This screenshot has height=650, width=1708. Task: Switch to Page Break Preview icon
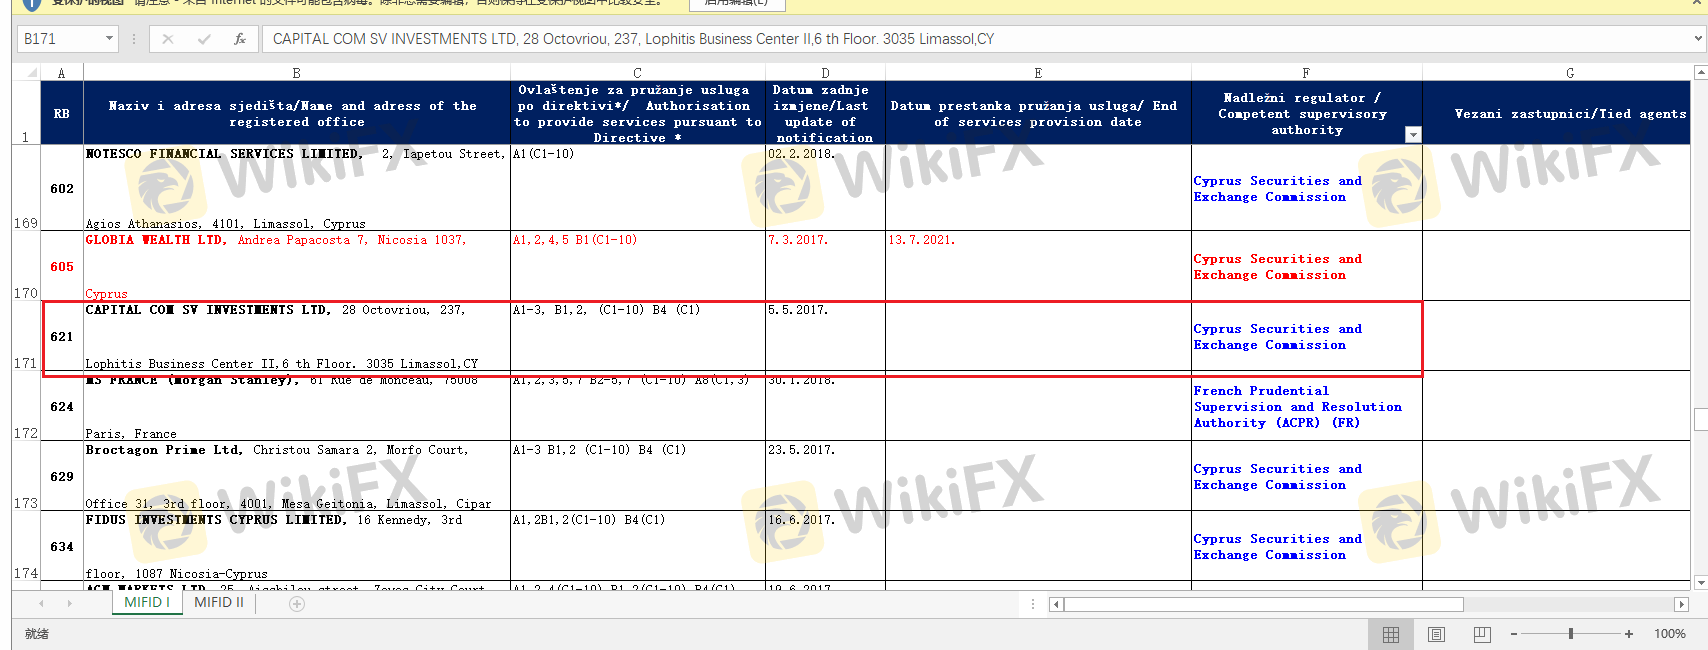[1482, 634]
